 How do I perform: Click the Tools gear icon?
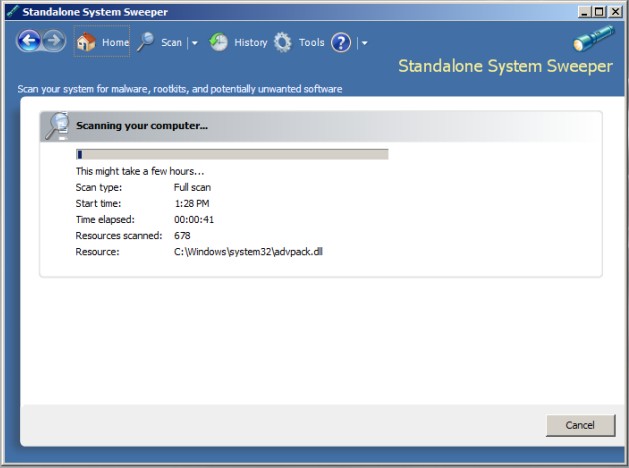pos(283,42)
